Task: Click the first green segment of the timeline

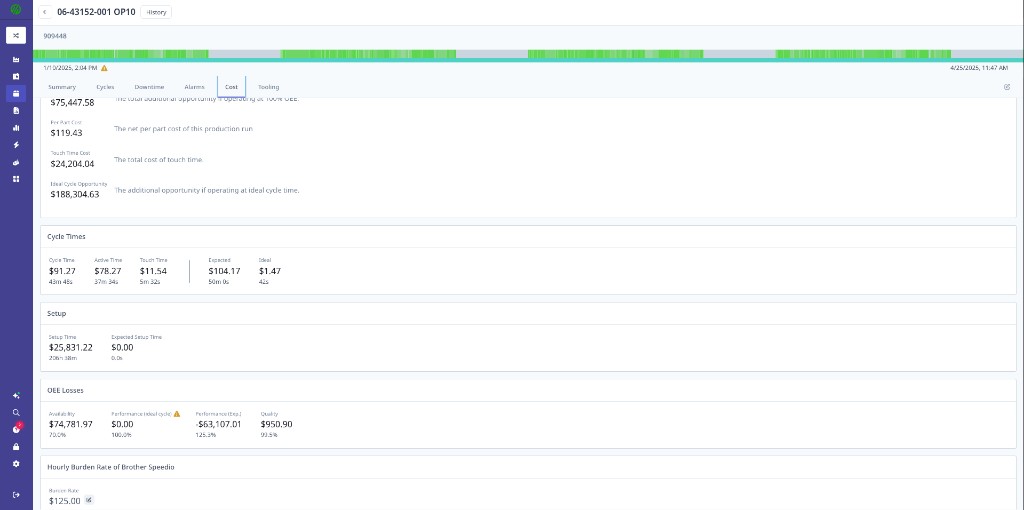Action: pyautogui.click(x=121, y=54)
